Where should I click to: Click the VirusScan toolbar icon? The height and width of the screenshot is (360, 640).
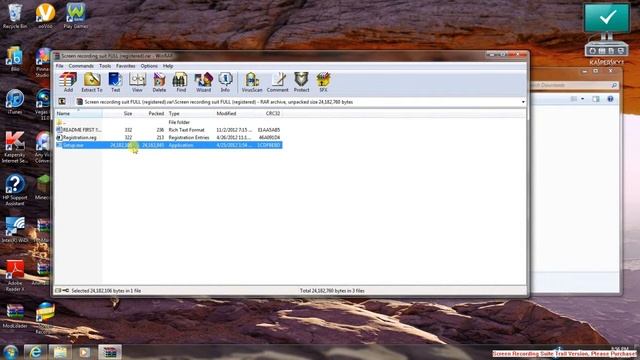click(x=252, y=82)
